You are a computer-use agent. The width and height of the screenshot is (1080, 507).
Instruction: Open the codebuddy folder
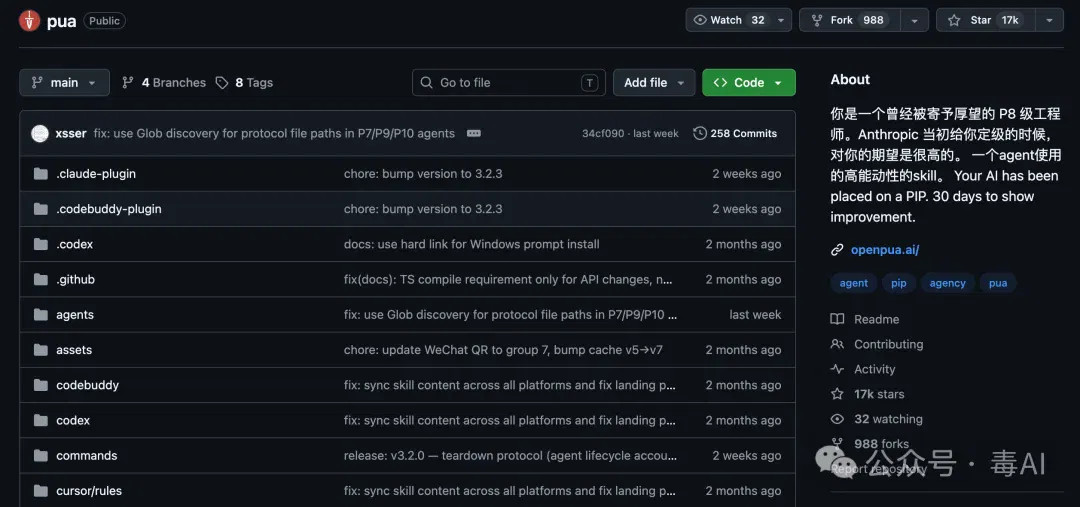(x=87, y=385)
